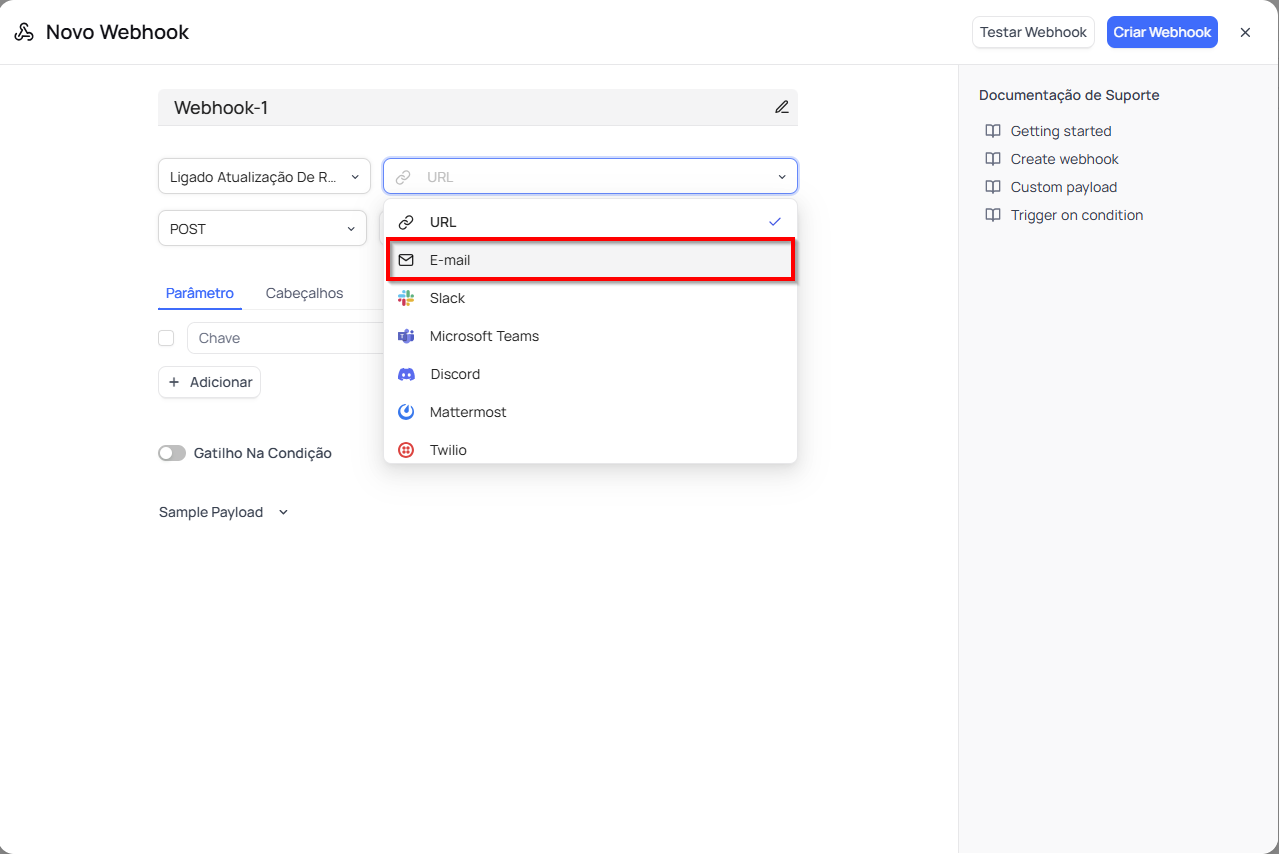Click the webhook icon in the header

coord(24,32)
